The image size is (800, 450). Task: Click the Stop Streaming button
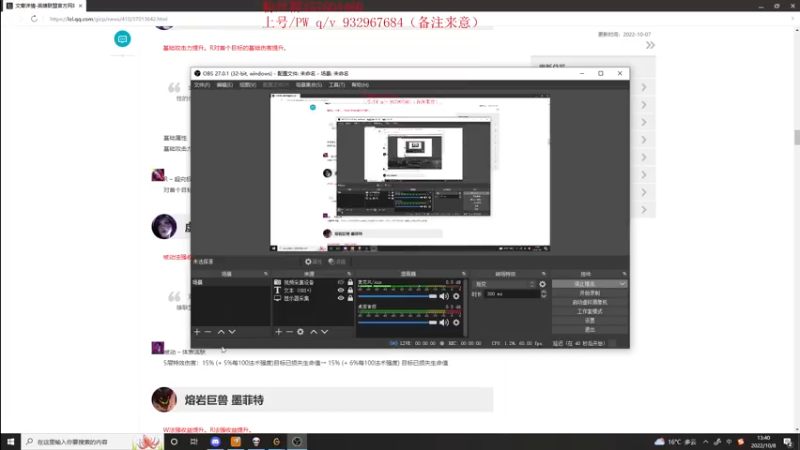[x=585, y=284]
